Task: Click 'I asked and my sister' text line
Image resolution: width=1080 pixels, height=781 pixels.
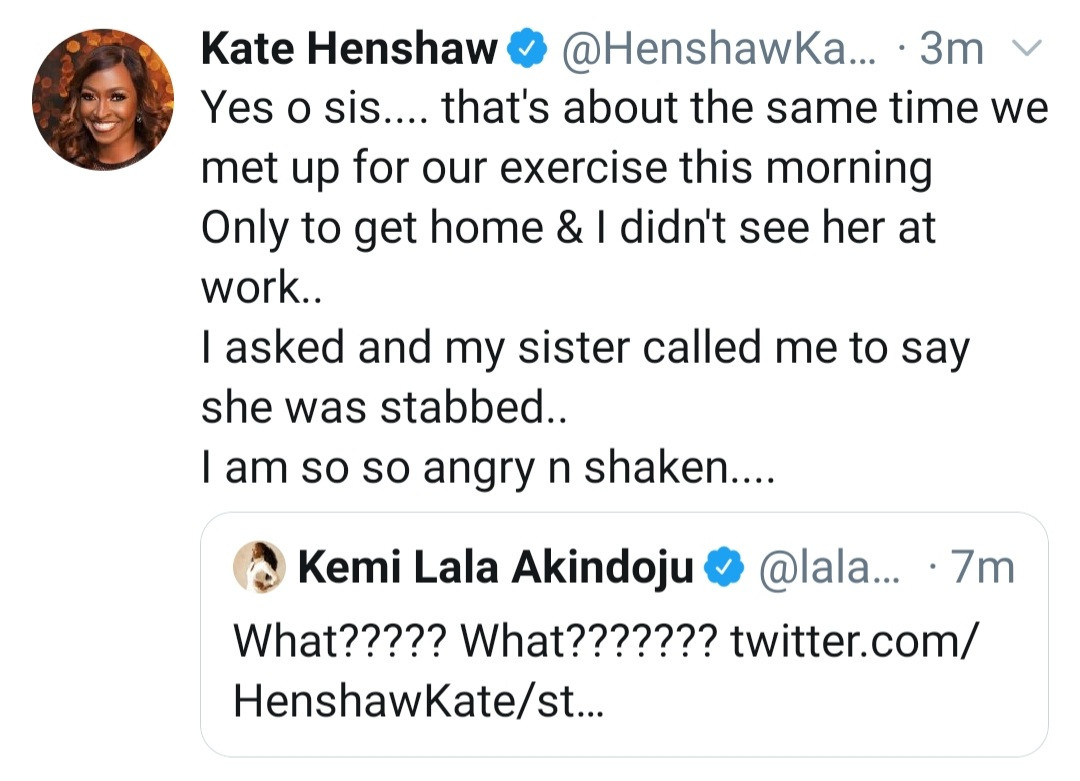Action: point(585,348)
